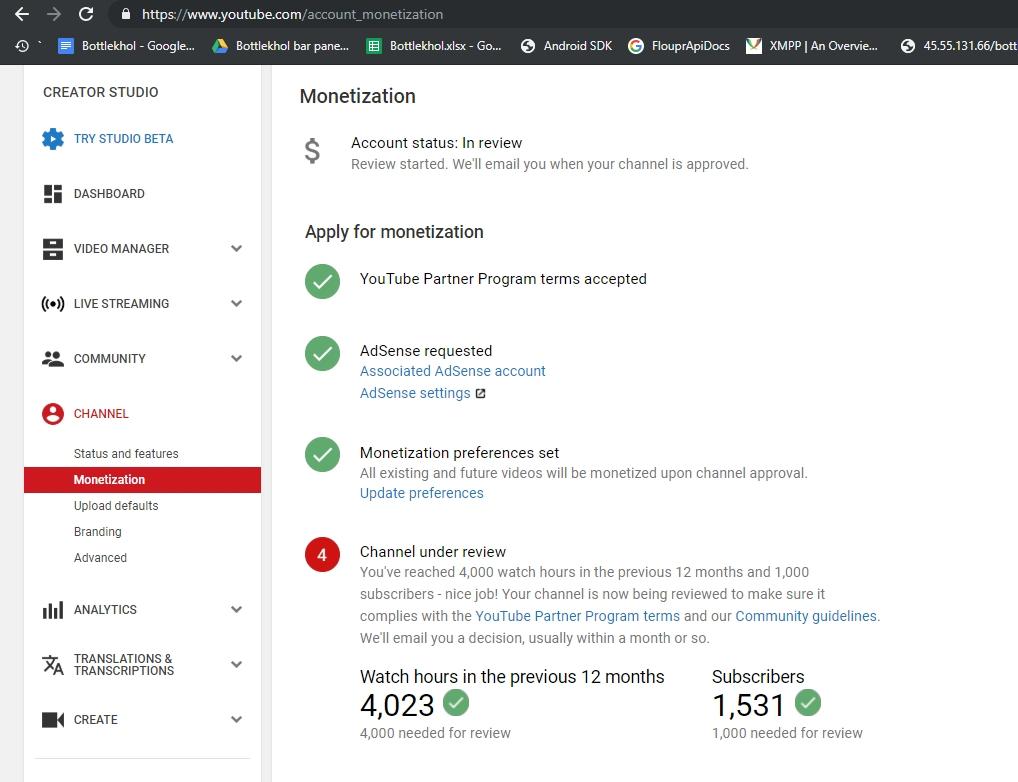Screen dimensions: 1018x782
Task: Click the CREATOR STUDIO sidebar heading
Action: tap(101, 92)
